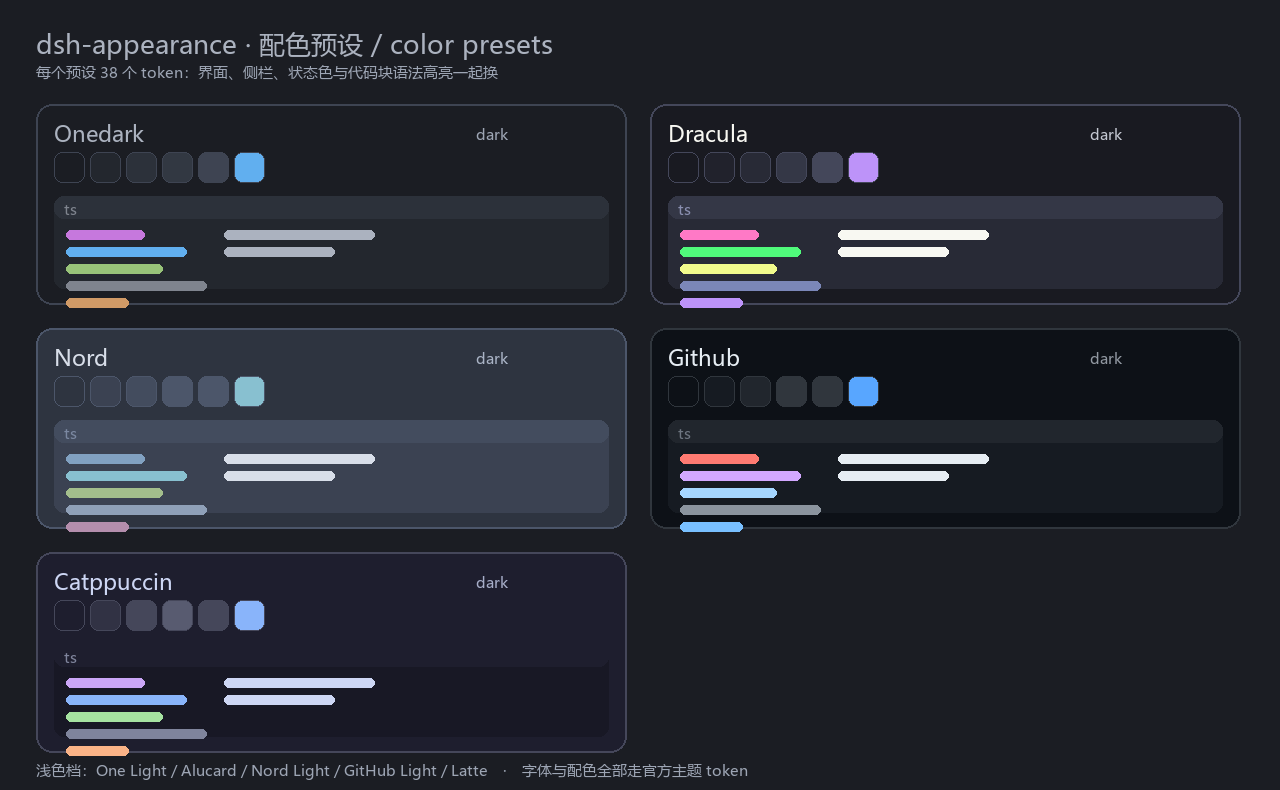Click the ts code tab in Dracula preview
This screenshot has width=1280, height=790.
coord(945,208)
